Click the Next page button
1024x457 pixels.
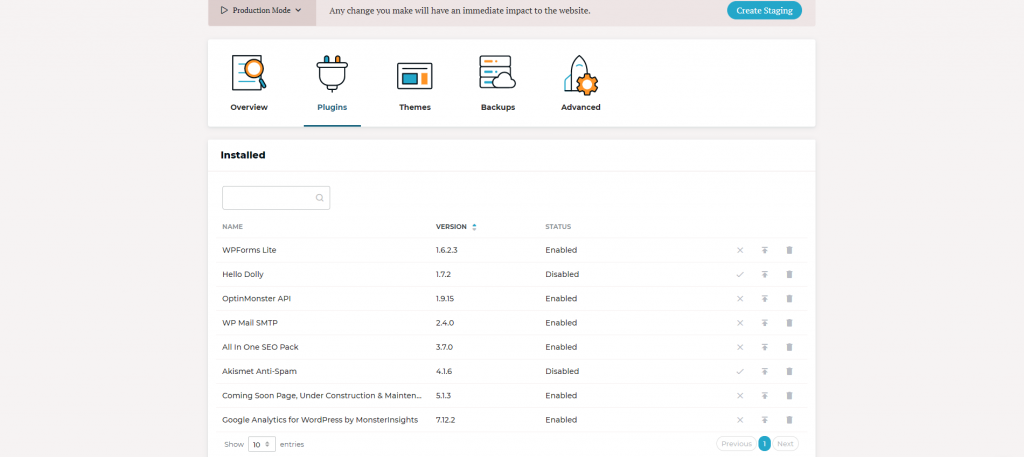click(x=785, y=444)
